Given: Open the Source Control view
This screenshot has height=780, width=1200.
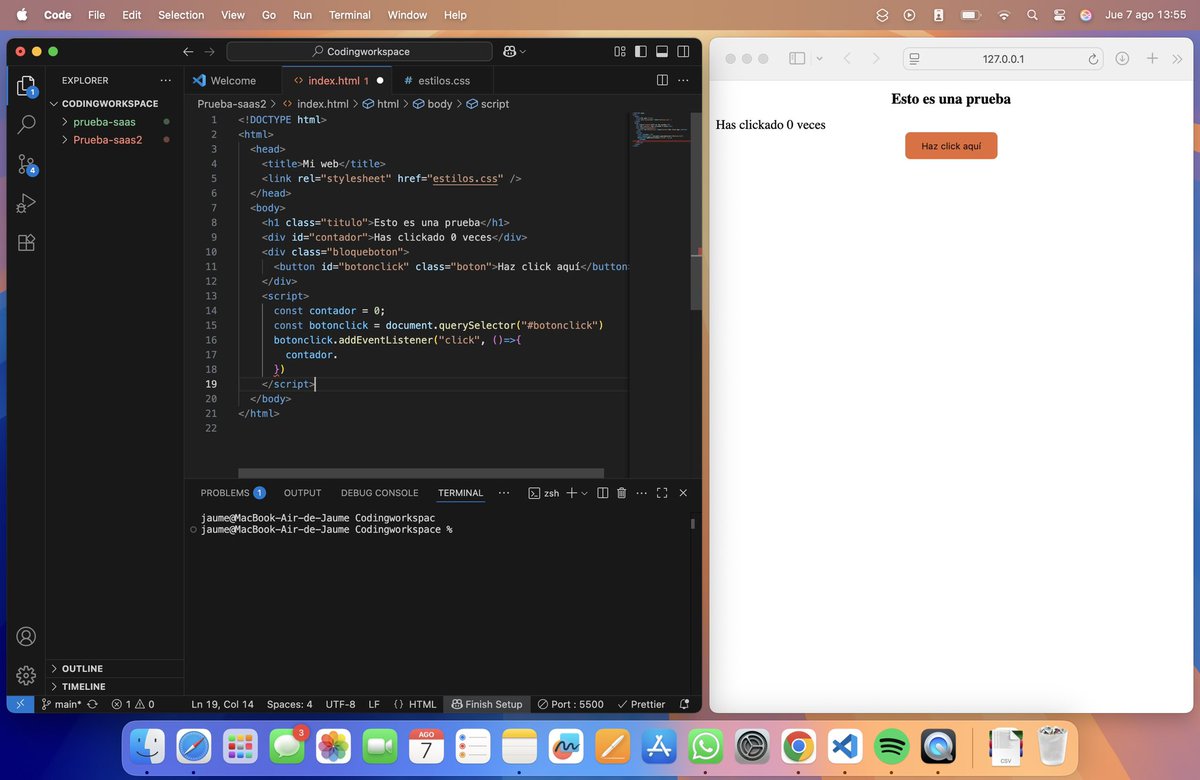Looking at the screenshot, I should pyautogui.click(x=26, y=164).
